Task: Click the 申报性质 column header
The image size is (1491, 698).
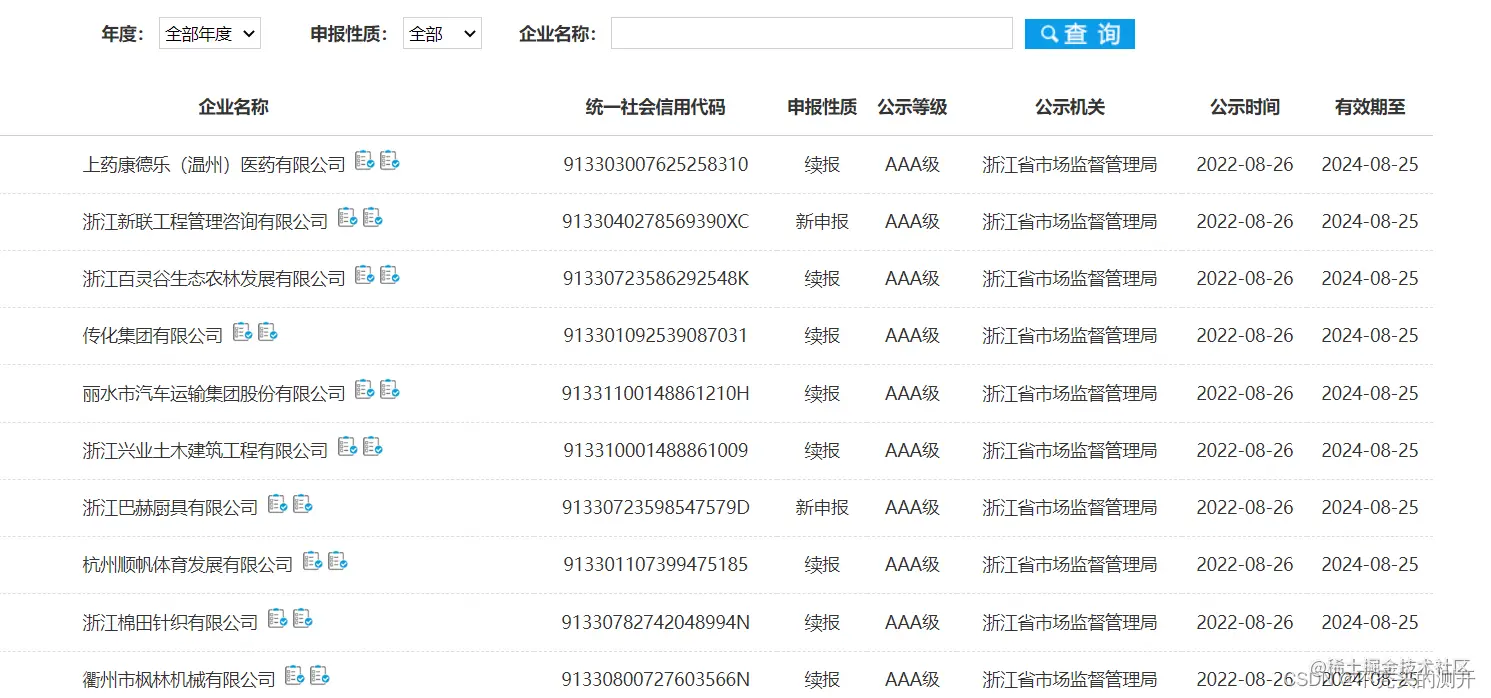Action: (822, 107)
